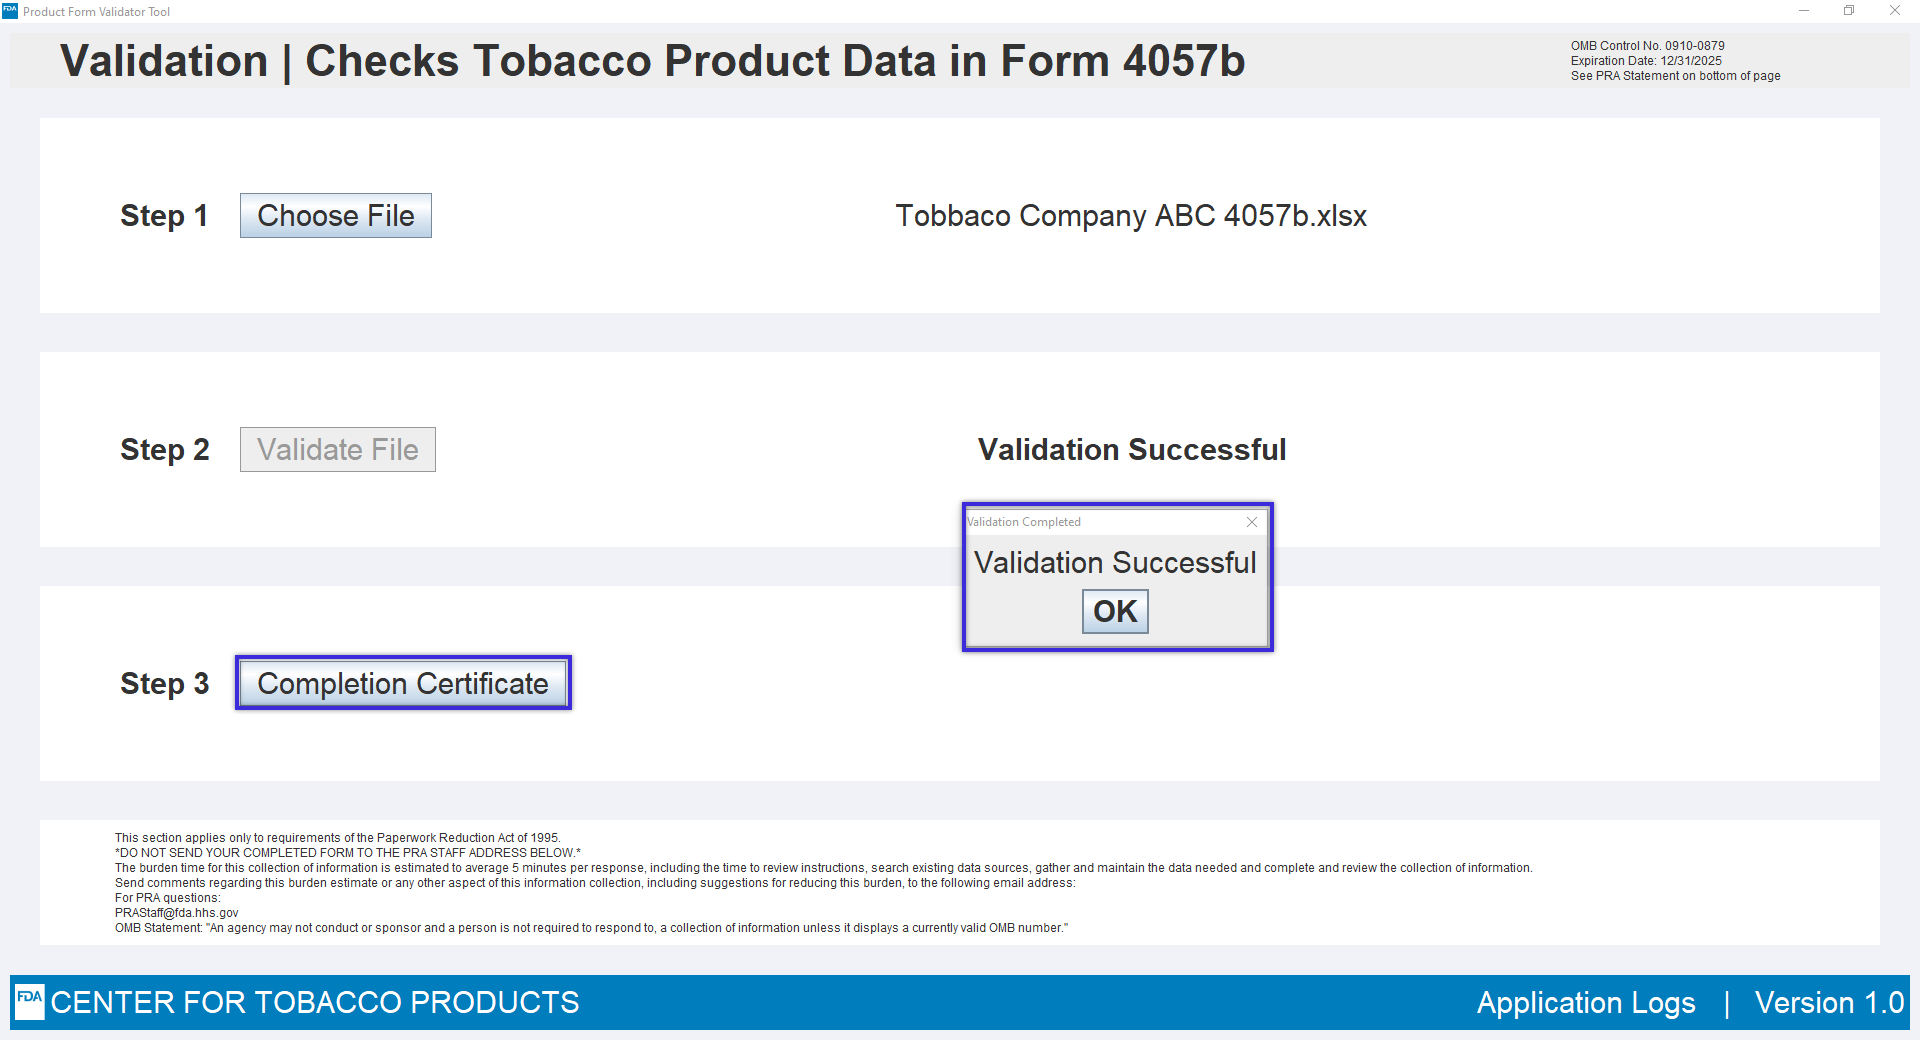Viewport: 1920px width, 1040px height.
Task: Close the Validation Completed dialog with X
Action: tap(1251, 522)
